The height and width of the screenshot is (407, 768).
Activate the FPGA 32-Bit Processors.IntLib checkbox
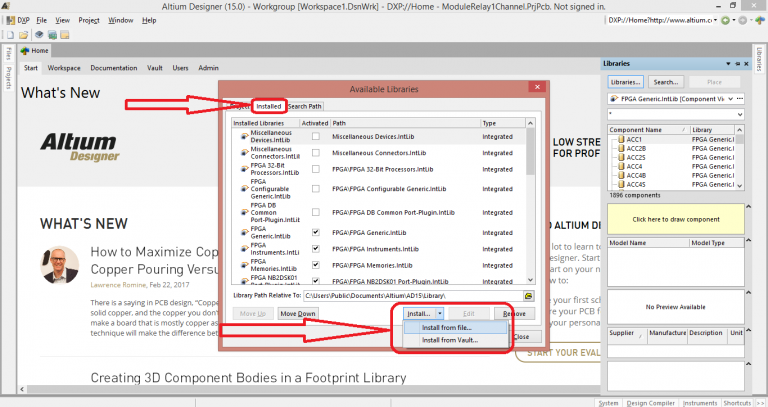(316, 169)
